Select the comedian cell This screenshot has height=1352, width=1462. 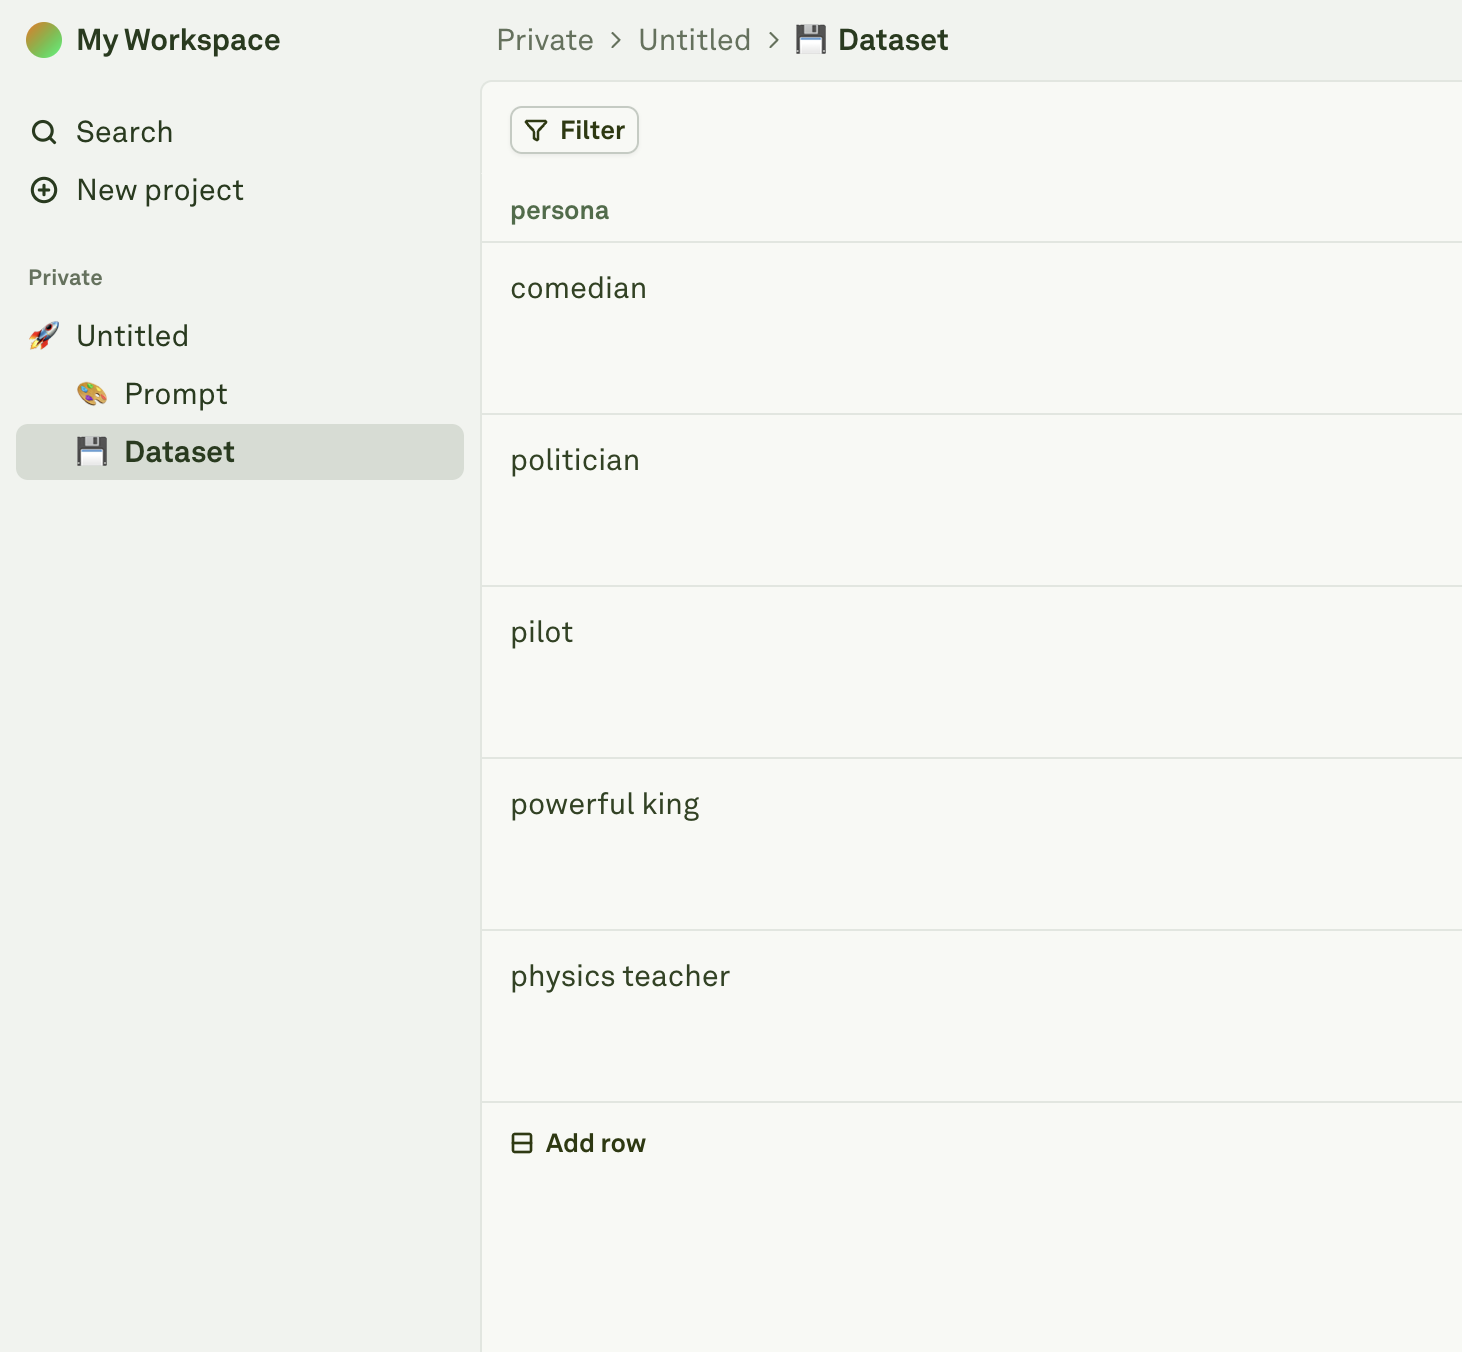click(971, 328)
